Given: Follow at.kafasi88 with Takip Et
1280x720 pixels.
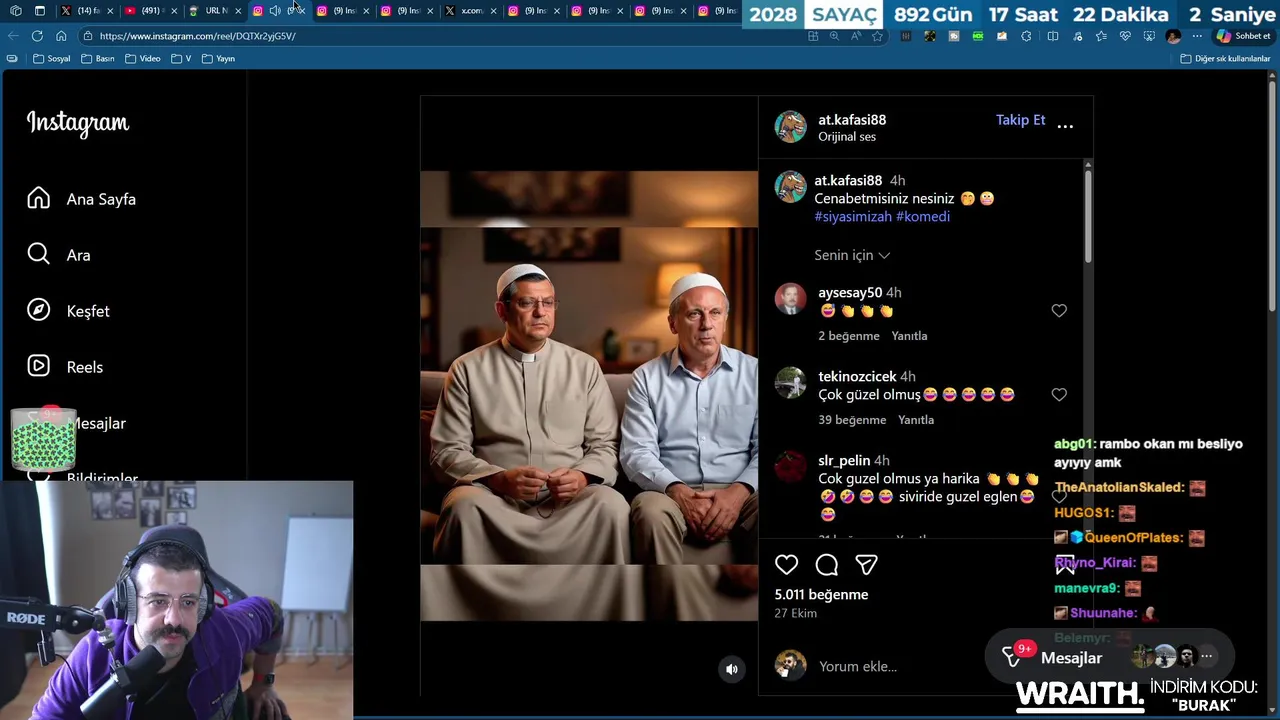Looking at the screenshot, I should (1020, 120).
